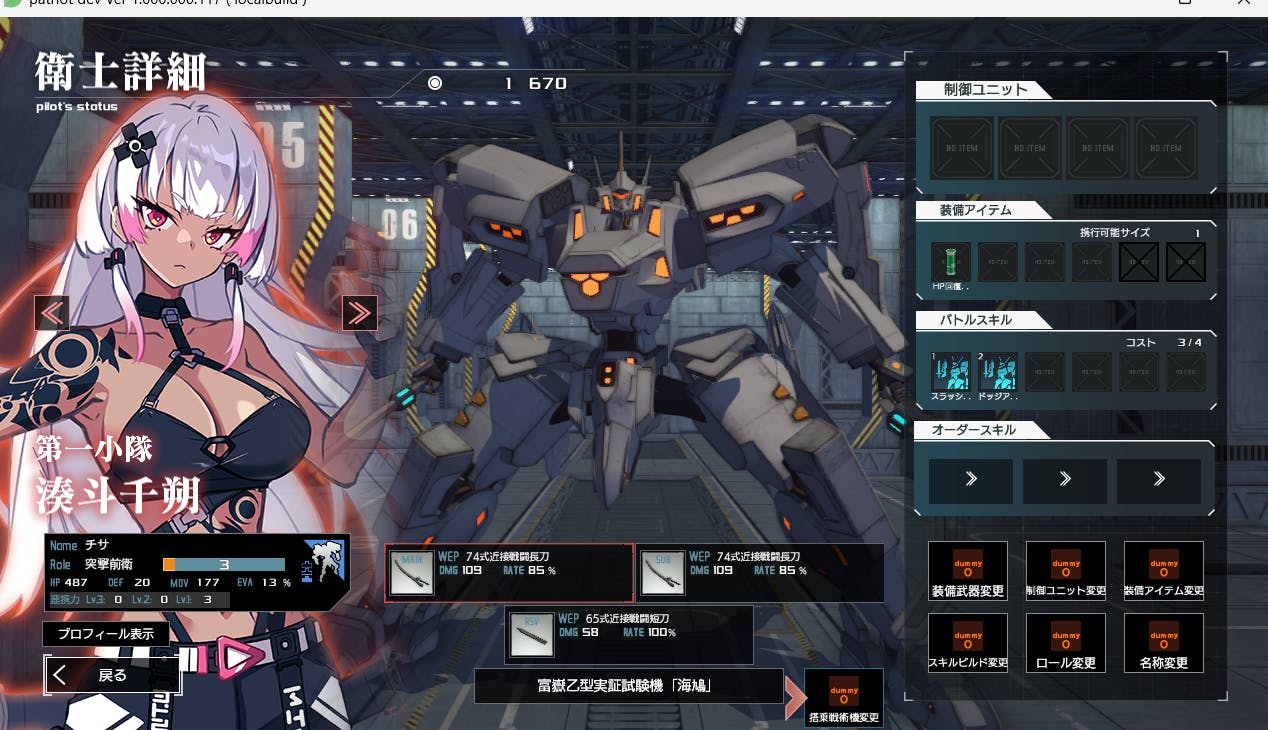Image resolution: width=1268 pixels, height=730 pixels.
Task: Expand the third order skill slot
Action: pyautogui.click(x=1159, y=481)
